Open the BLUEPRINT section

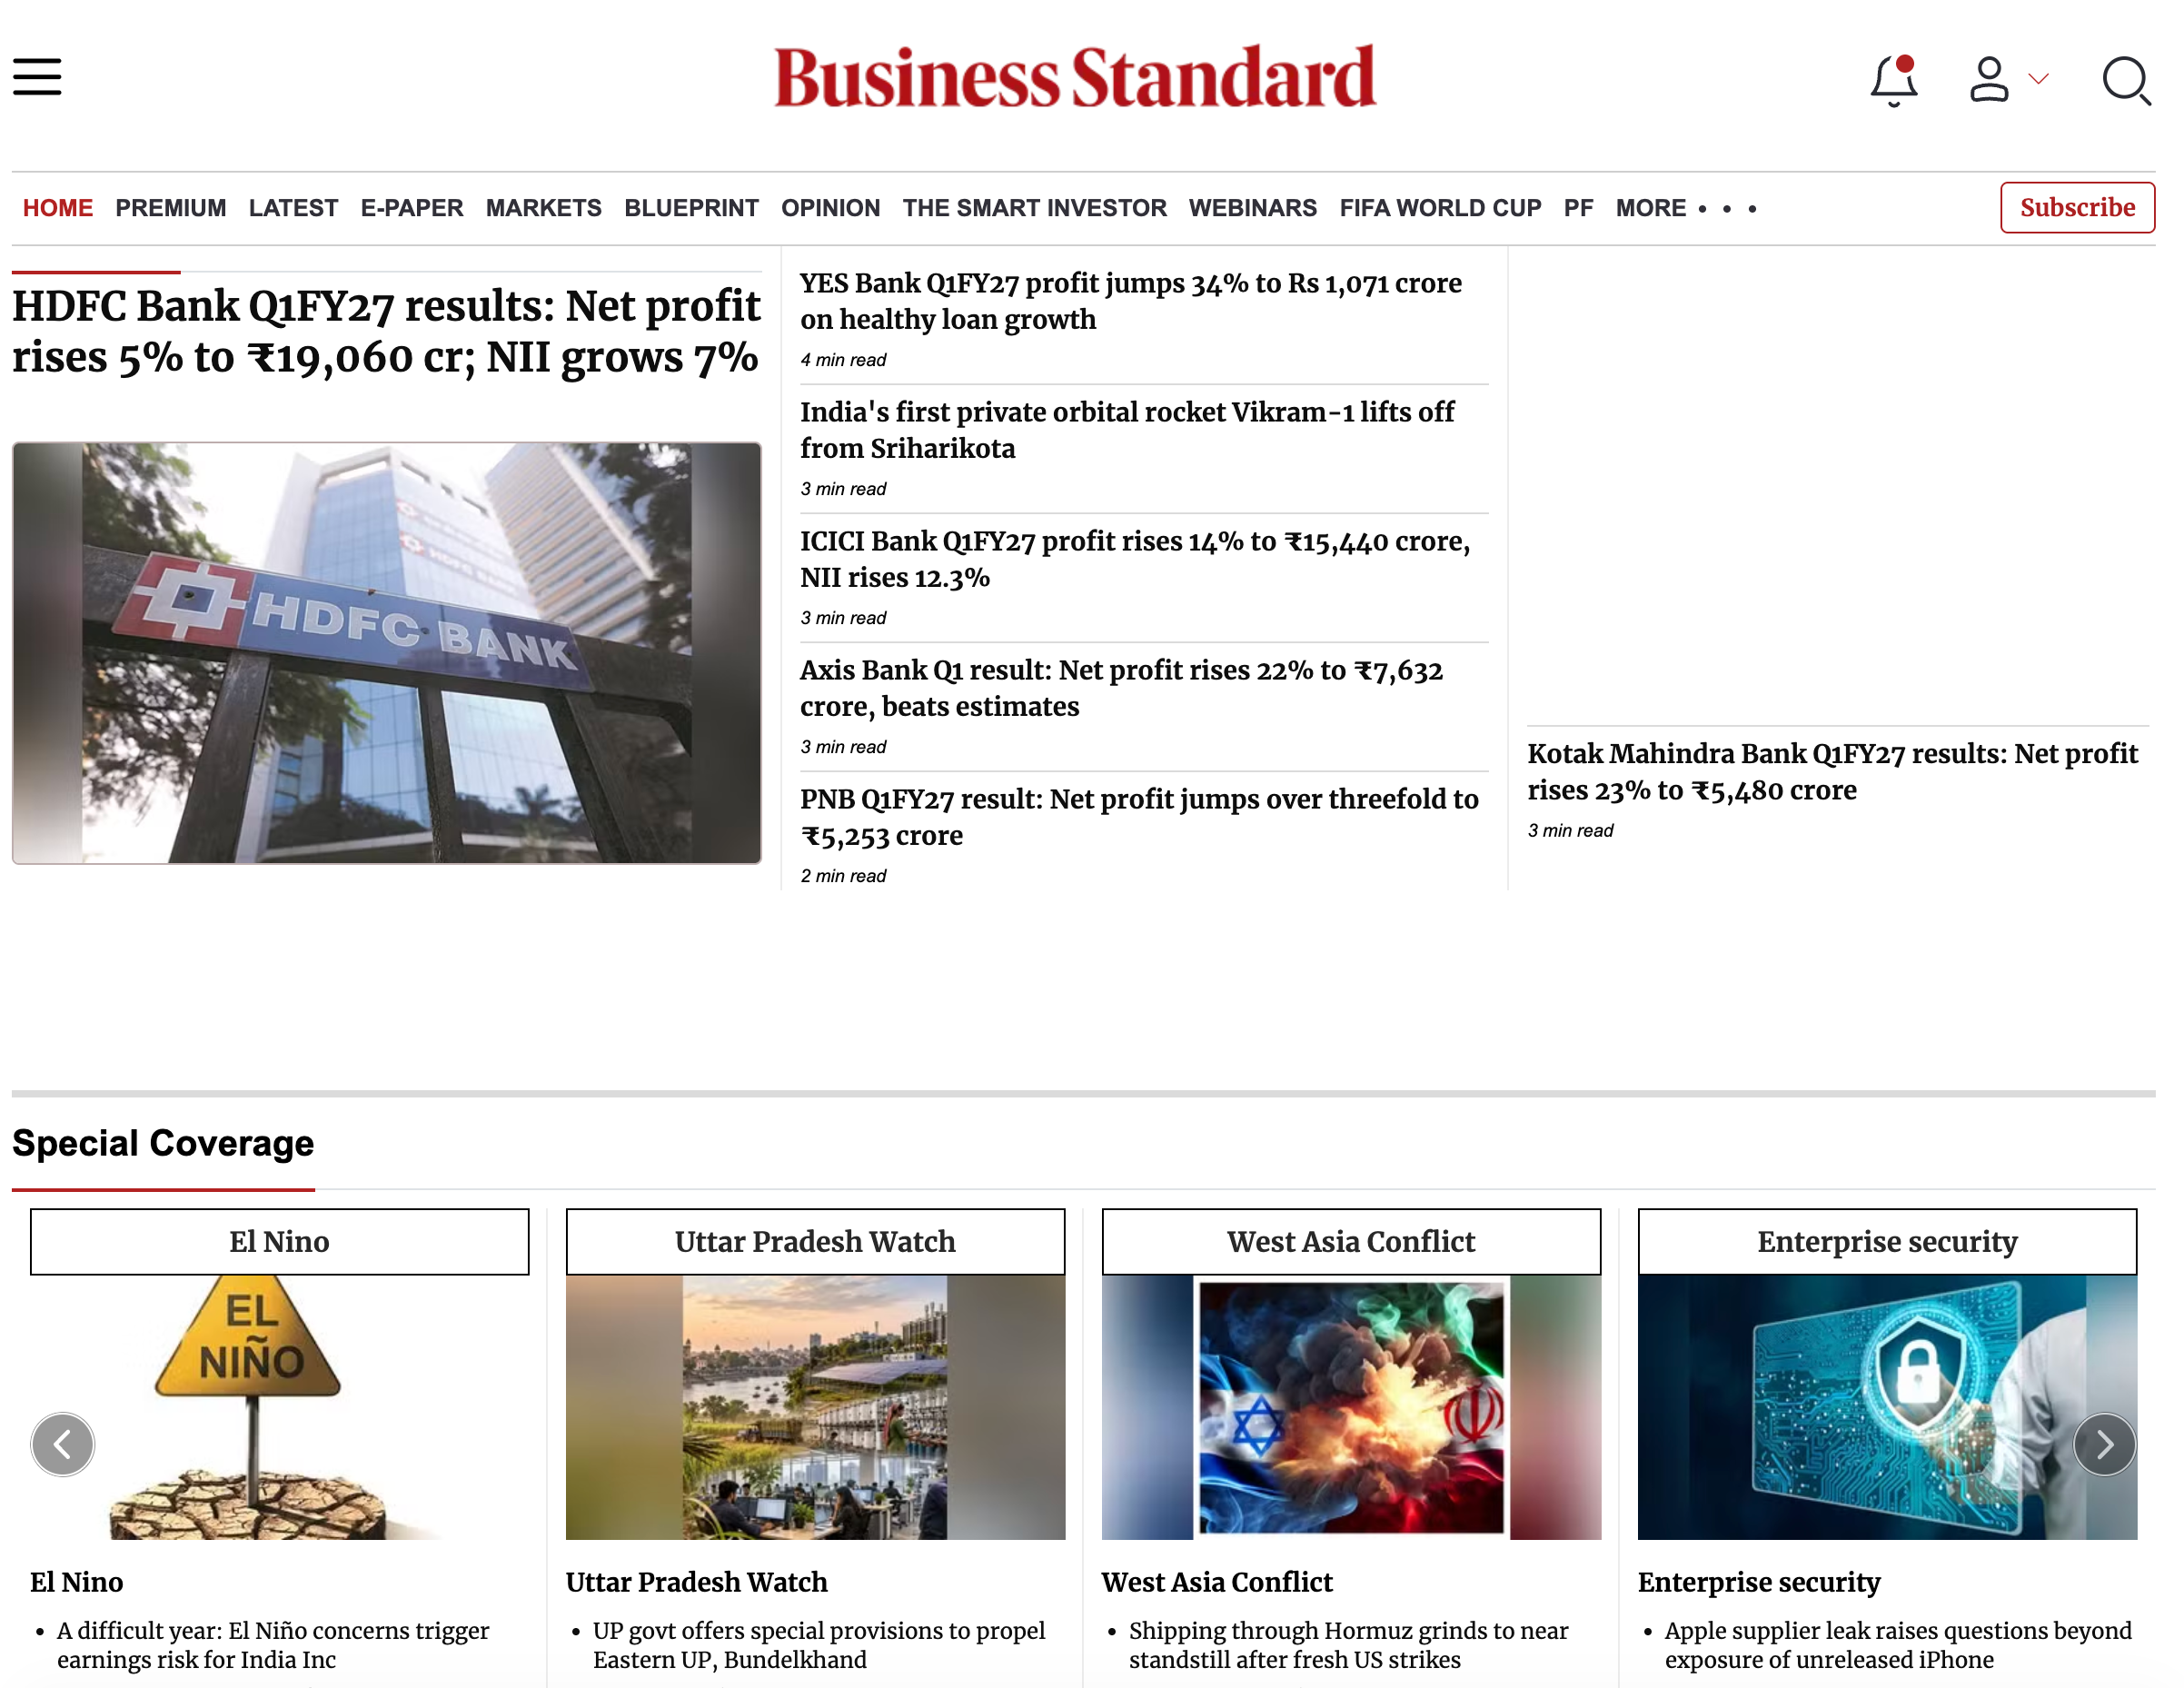(691, 208)
